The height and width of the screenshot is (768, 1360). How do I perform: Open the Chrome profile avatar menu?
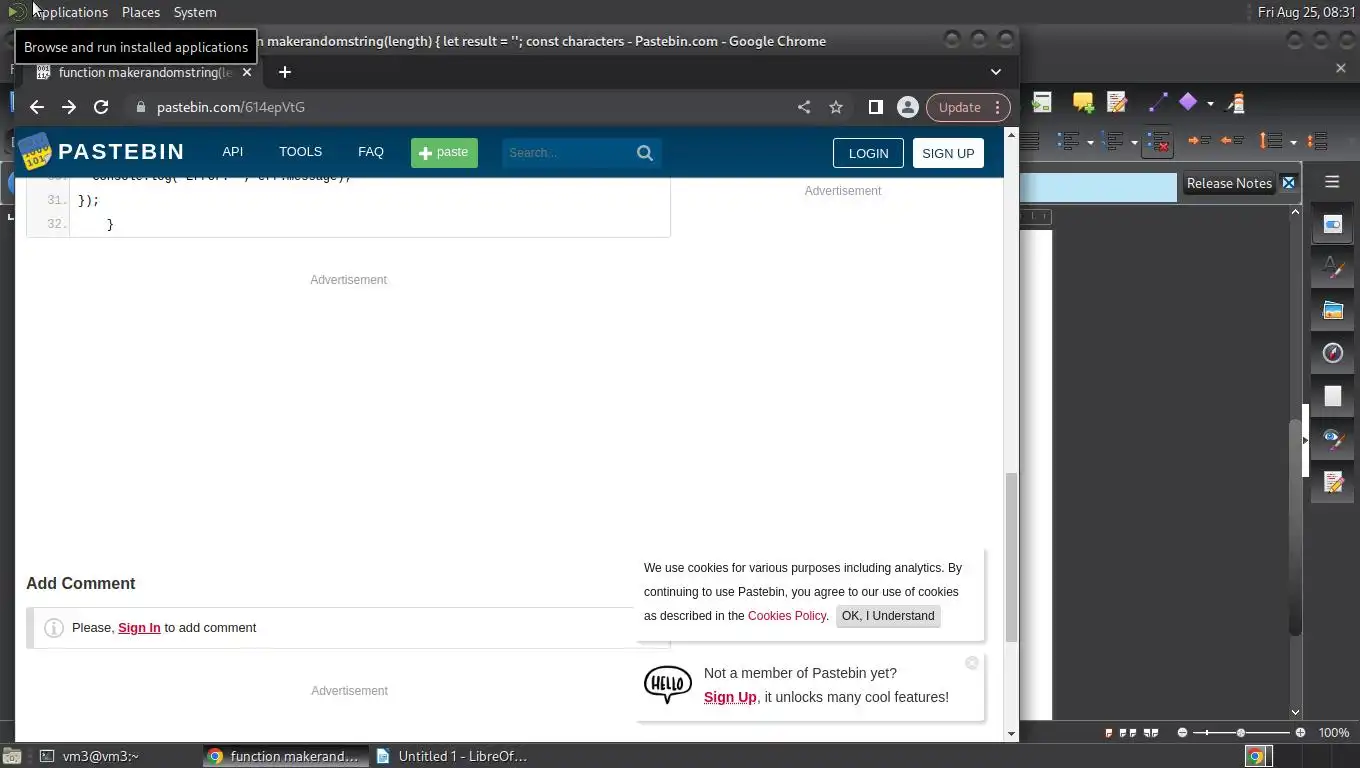(908, 107)
